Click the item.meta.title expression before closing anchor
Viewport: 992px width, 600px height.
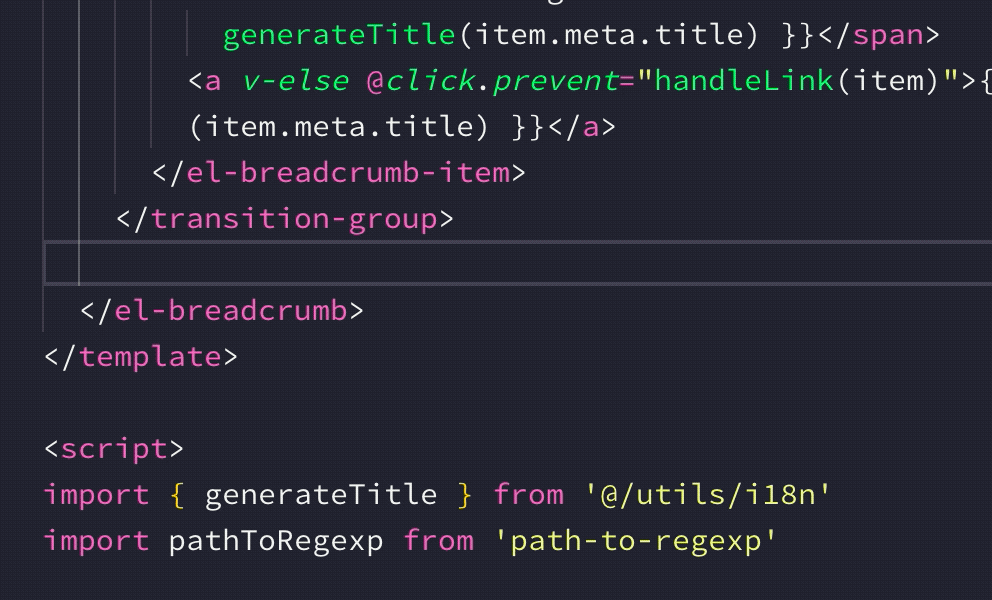[339, 127]
